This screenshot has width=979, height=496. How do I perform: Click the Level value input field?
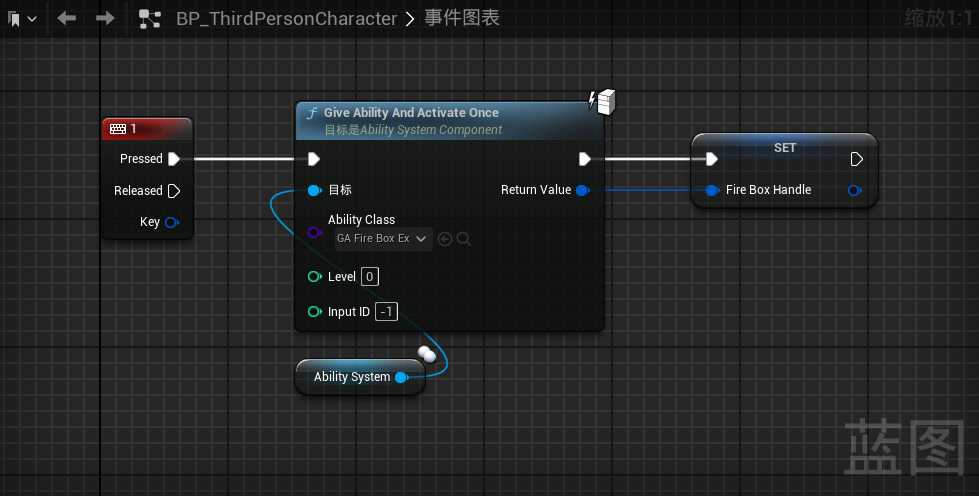(x=370, y=276)
